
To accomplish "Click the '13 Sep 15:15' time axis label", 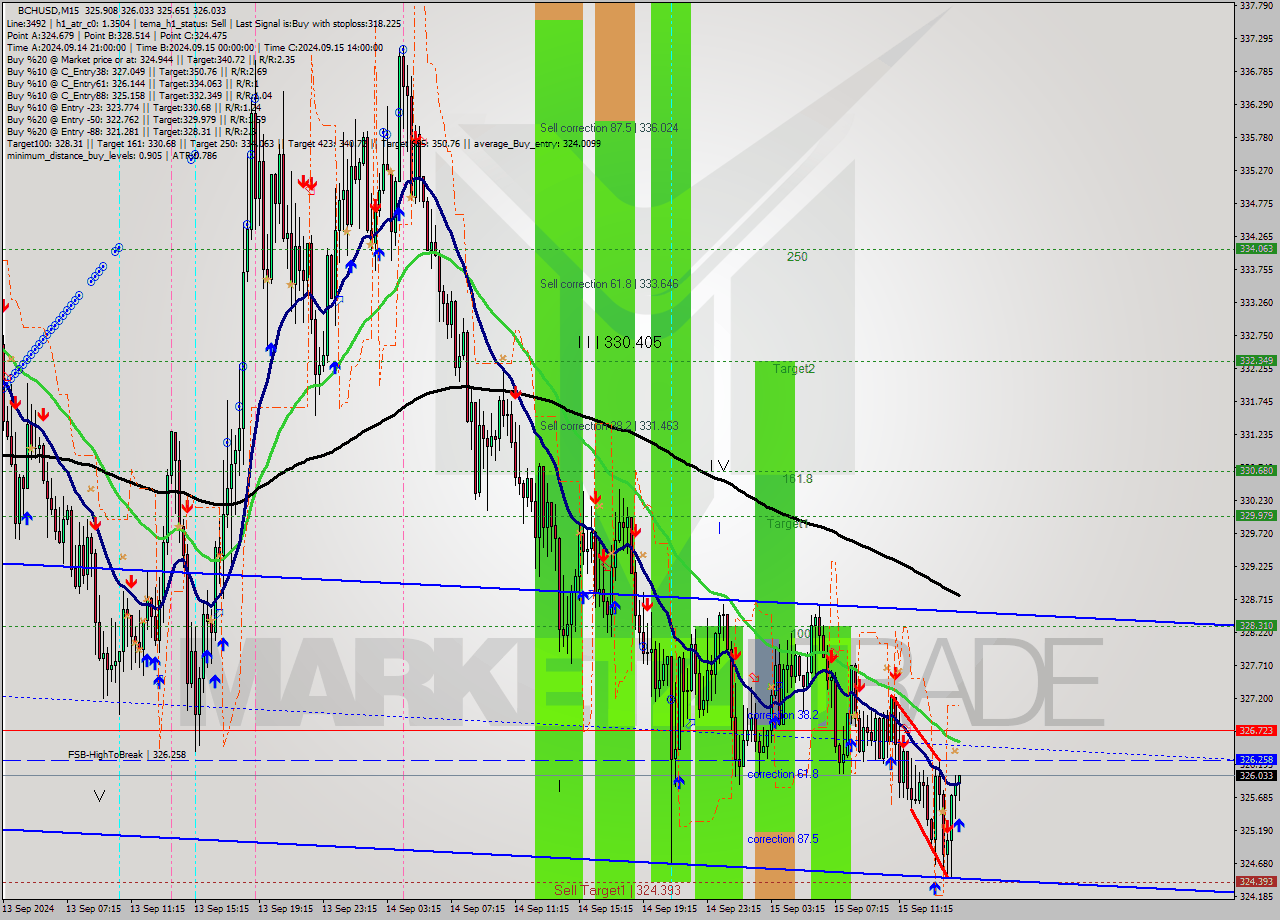I will pos(221,910).
